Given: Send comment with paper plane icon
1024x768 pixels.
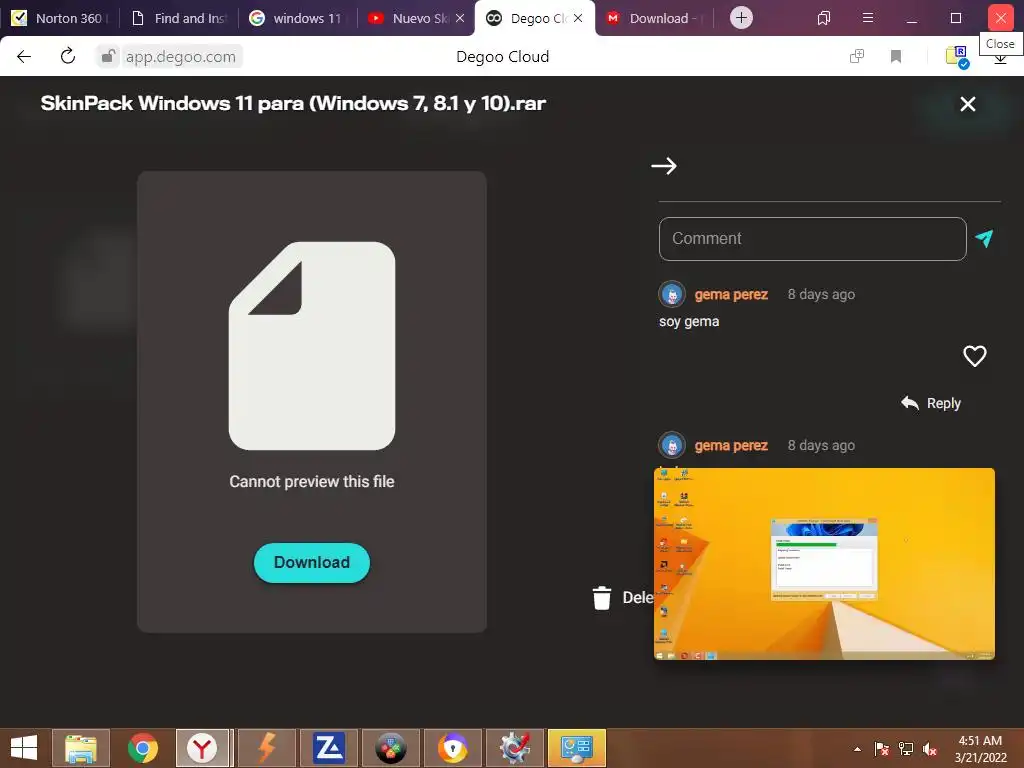Looking at the screenshot, I should 984,238.
